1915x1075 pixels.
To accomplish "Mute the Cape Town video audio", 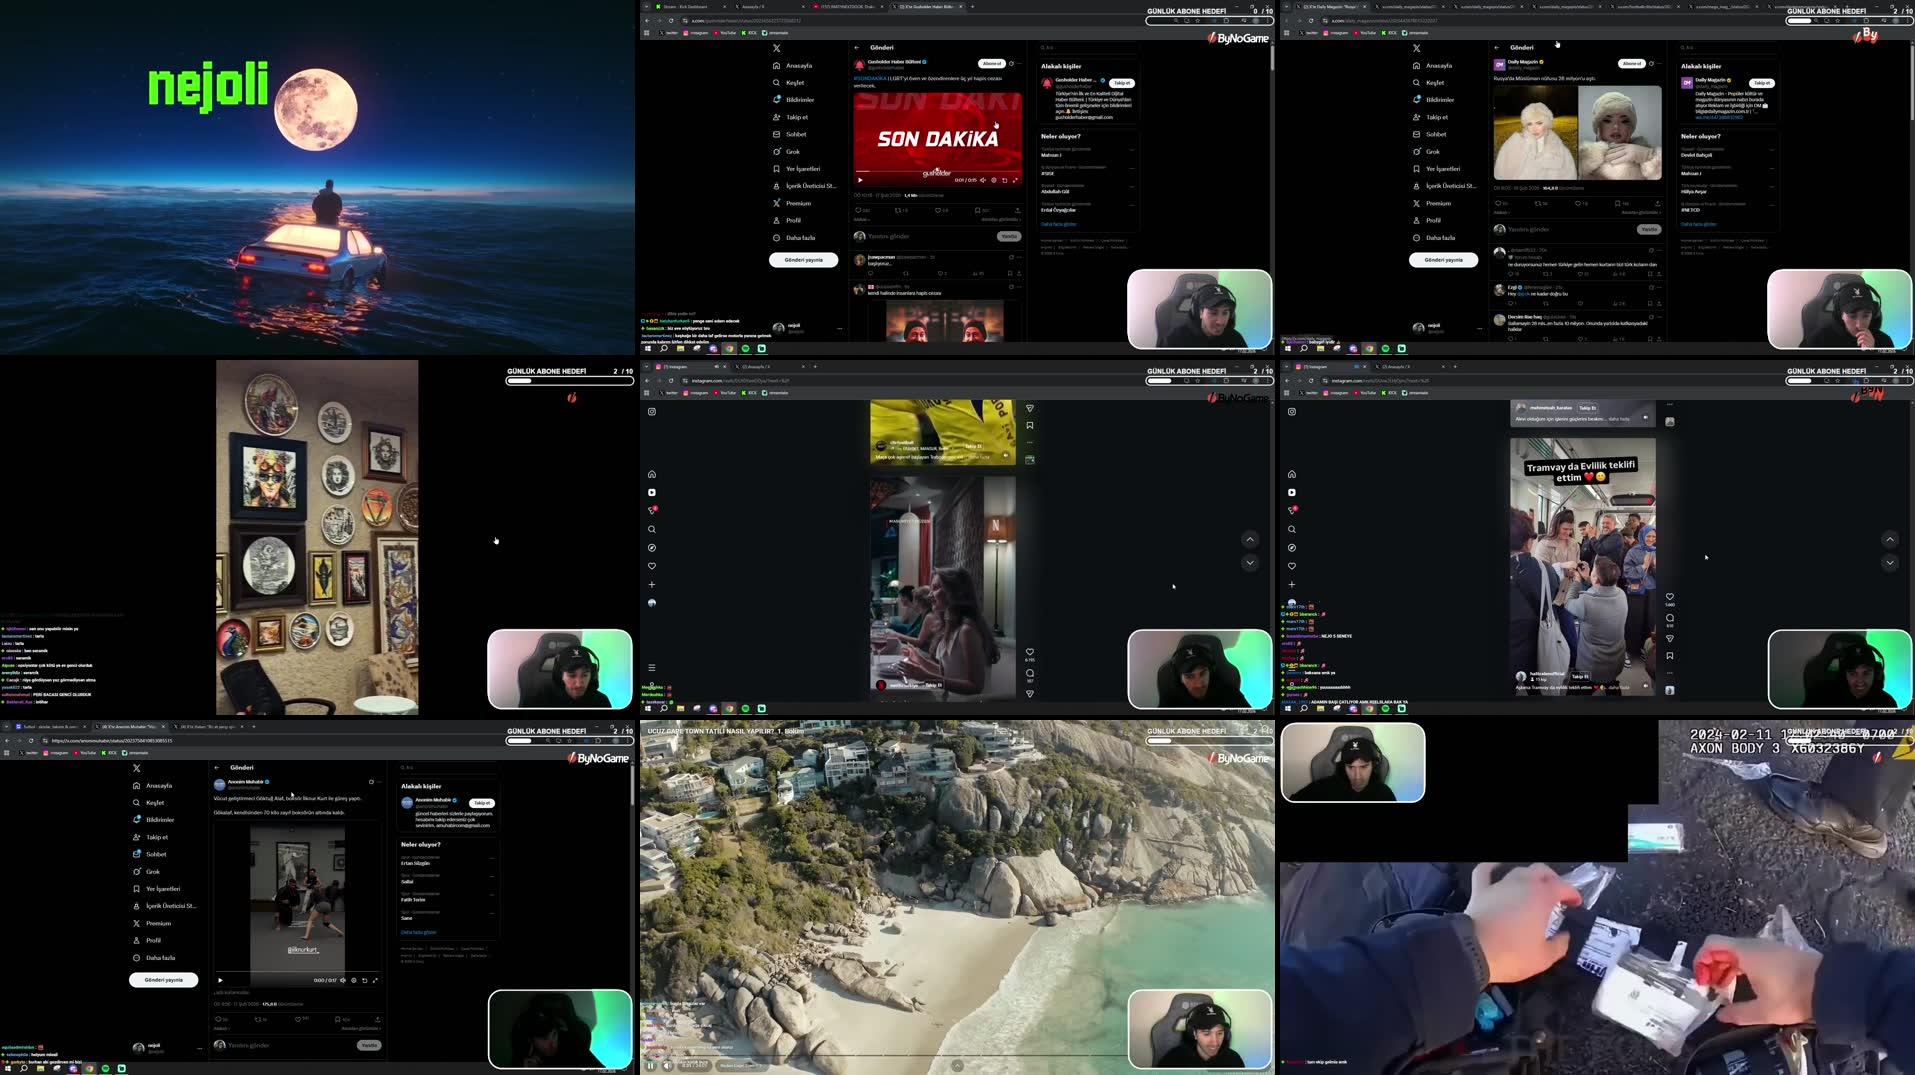I will coord(666,1065).
